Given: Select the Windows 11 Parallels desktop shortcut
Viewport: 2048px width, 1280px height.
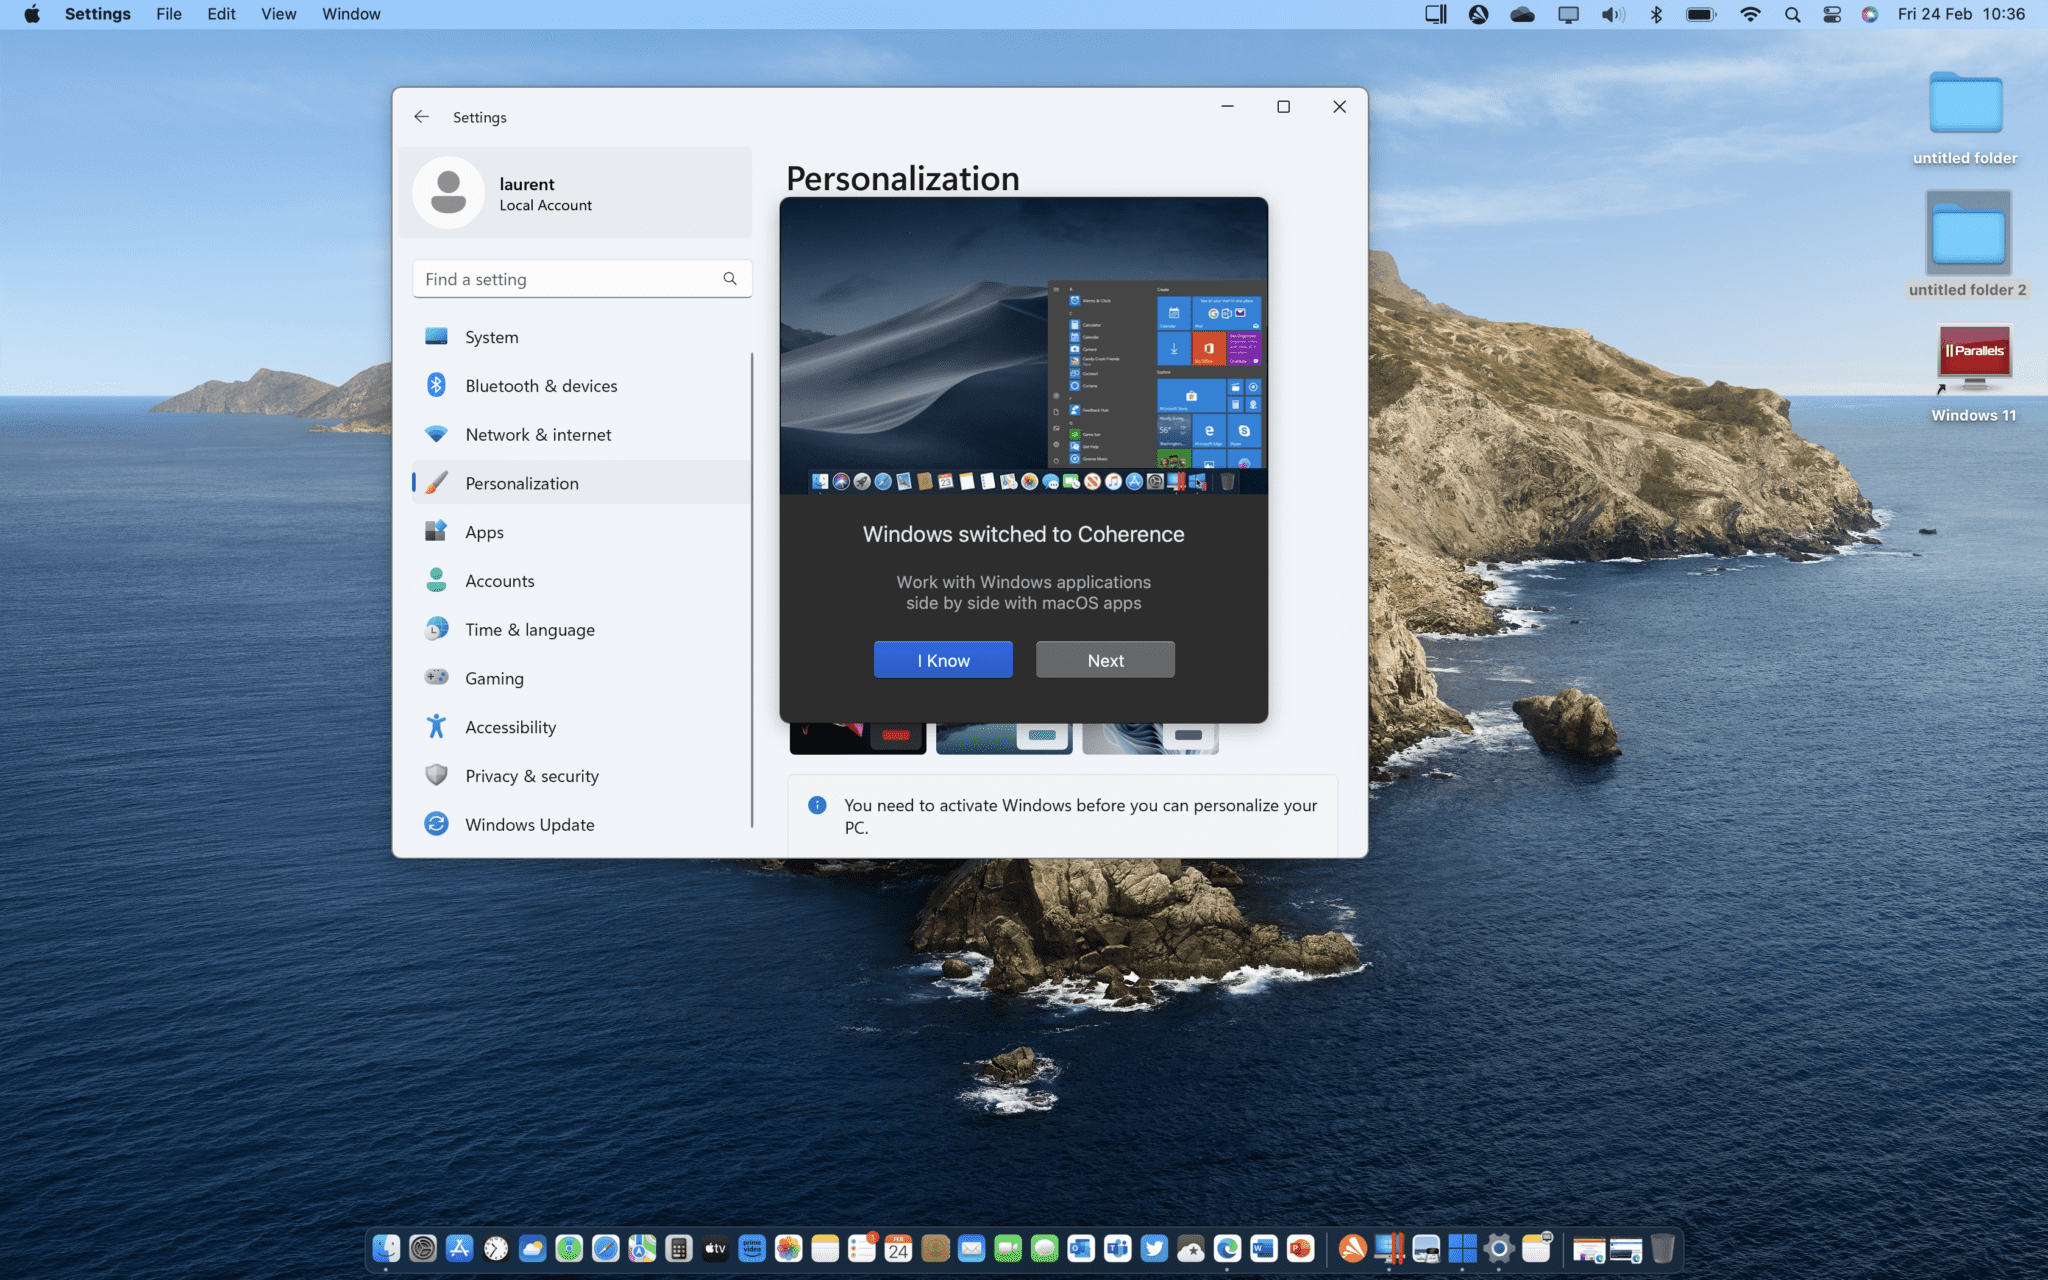Looking at the screenshot, I should [x=1973, y=373].
